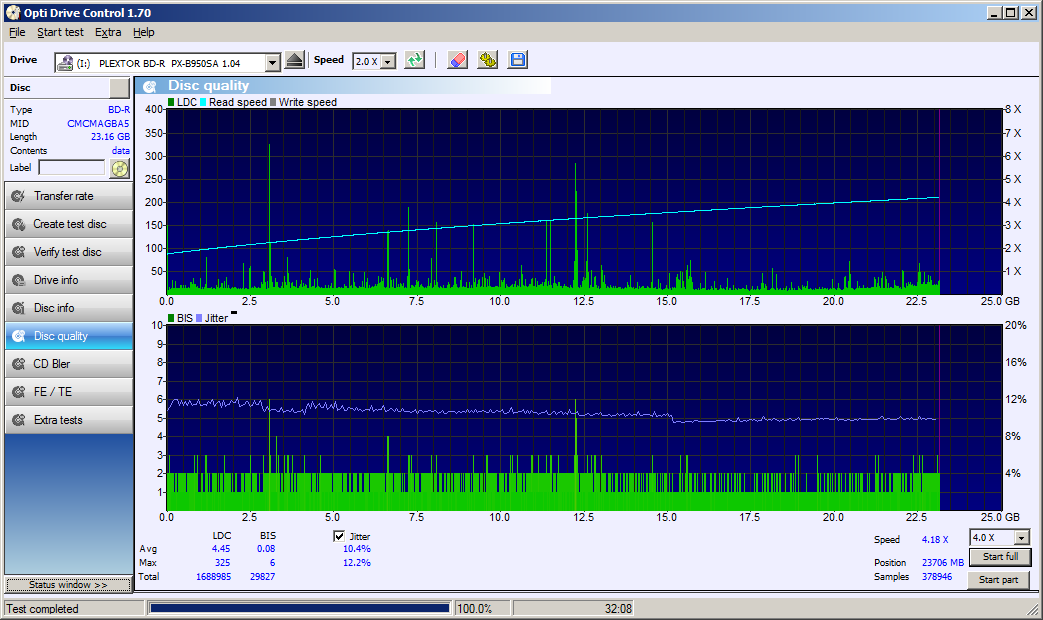
Task: Click the yellow options icon in the toolbar
Action: [488, 61]
